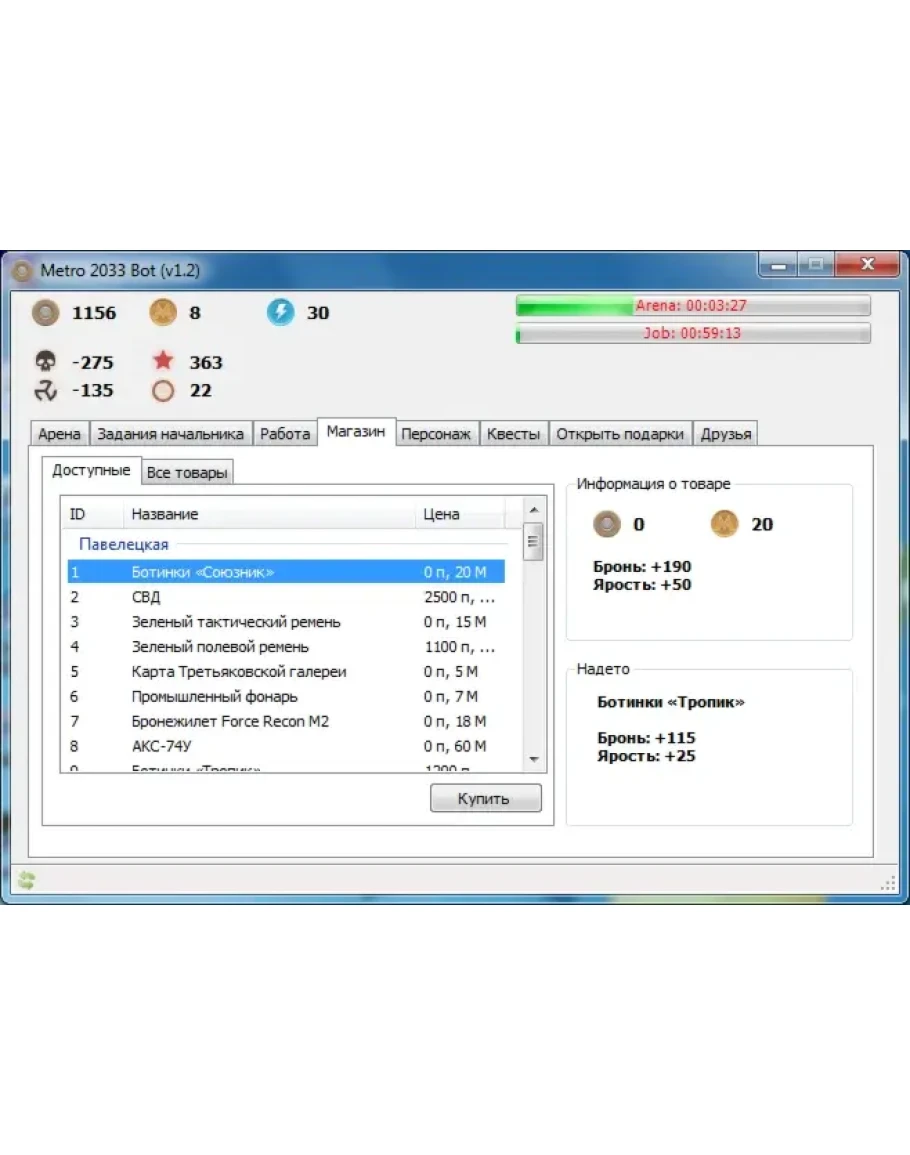The height and width of the screenshot is (1155, 910).
Task: Select the СВД item in list
Action: pos(146,597)
